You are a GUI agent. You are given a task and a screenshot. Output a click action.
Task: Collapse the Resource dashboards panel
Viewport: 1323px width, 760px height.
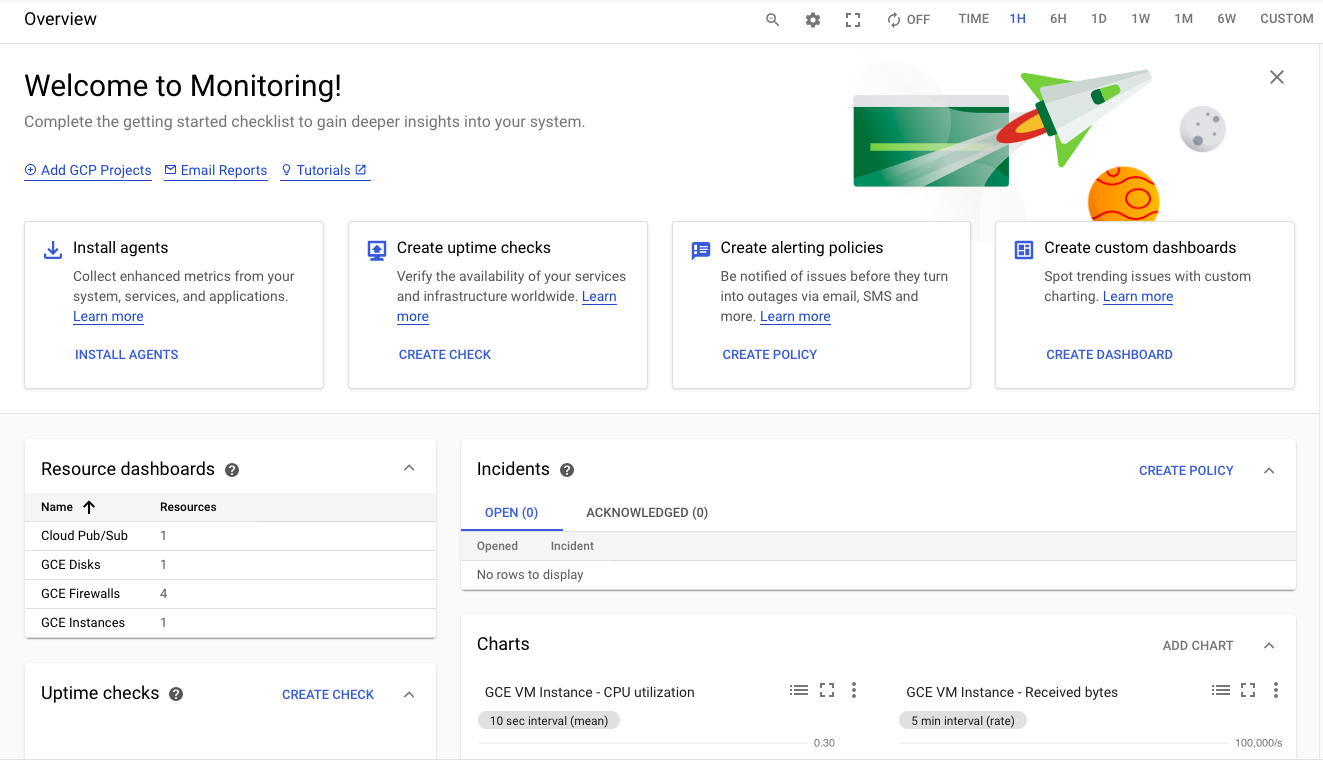coord(408,469)
